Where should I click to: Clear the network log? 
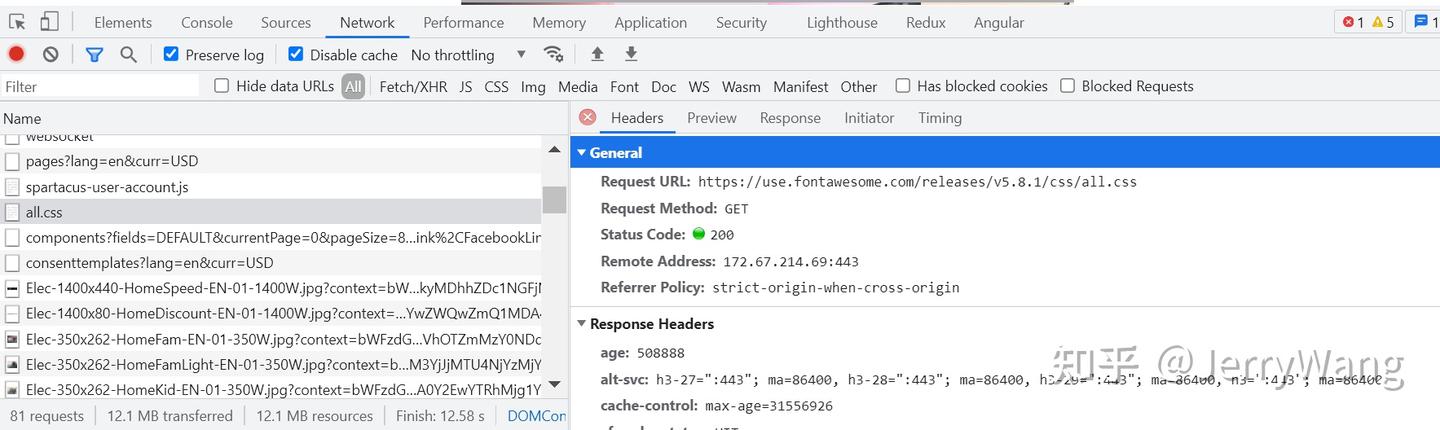(x=50, y=54)
